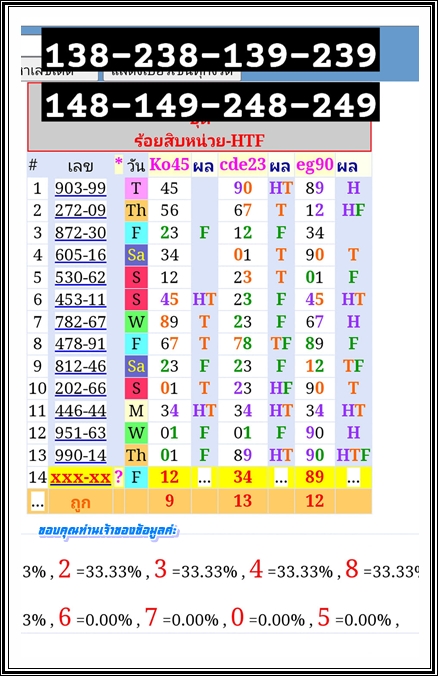The height and width of the screenshot is (676, 438).
Task: Click the red digit 7 =0.00% entry
Action: (181, 618)
